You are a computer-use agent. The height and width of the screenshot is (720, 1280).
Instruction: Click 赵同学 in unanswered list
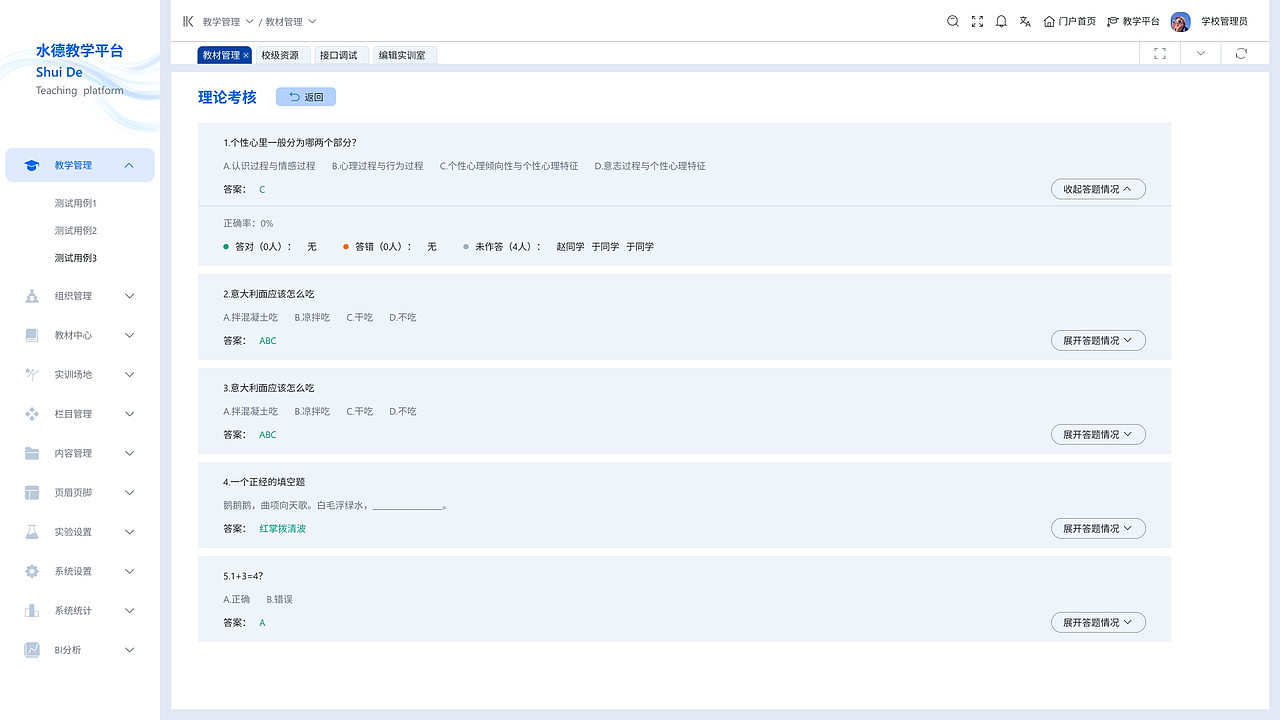point(570,246)
